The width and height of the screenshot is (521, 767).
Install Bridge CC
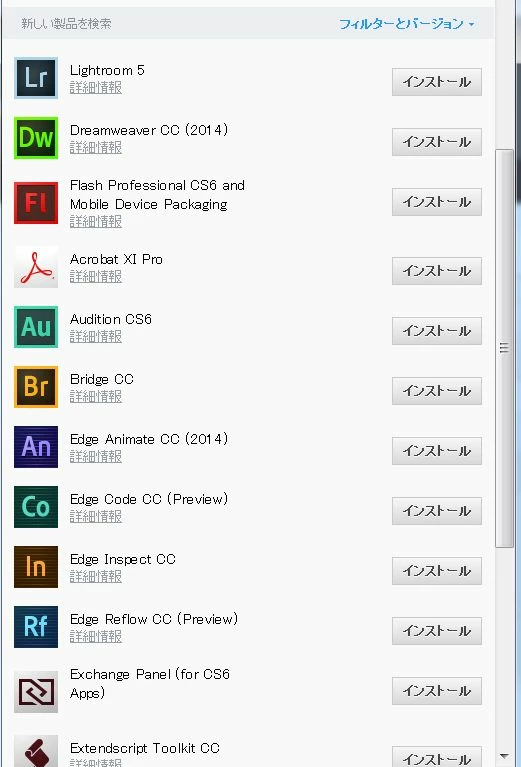click(x=437, y=391)
